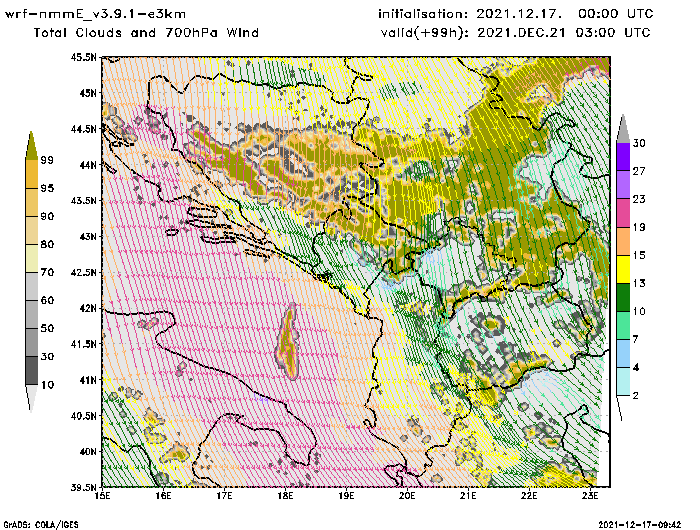Click the pink 19–23 wind speed swatch
Viewport: 700px width, 530px height.
[x=623, y=213]
